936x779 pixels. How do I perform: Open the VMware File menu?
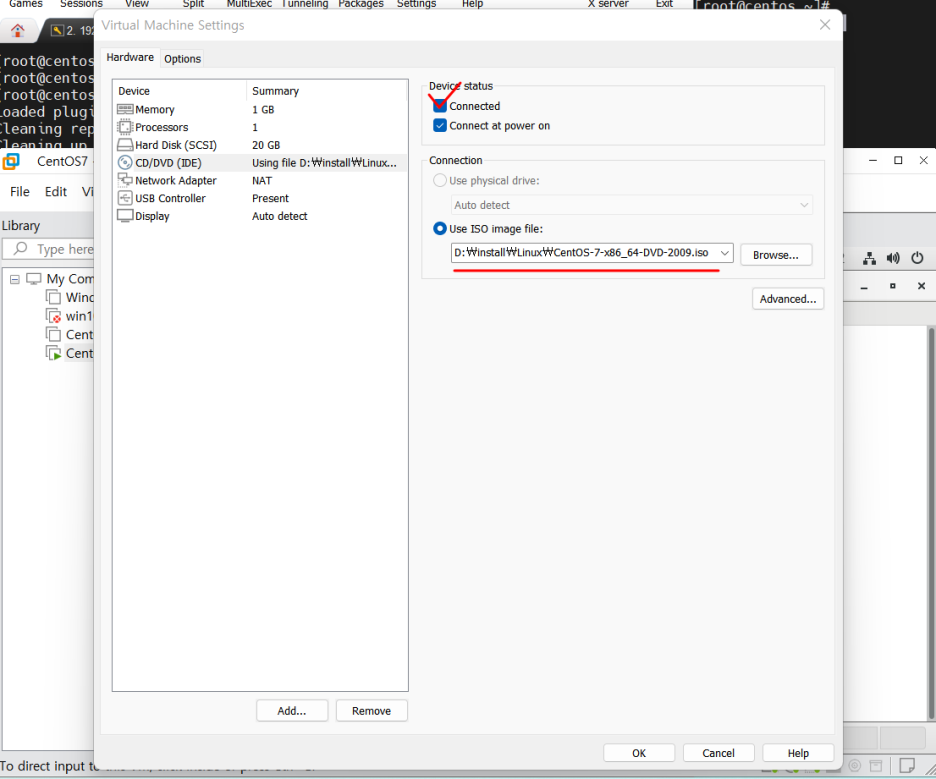(20, 192)
